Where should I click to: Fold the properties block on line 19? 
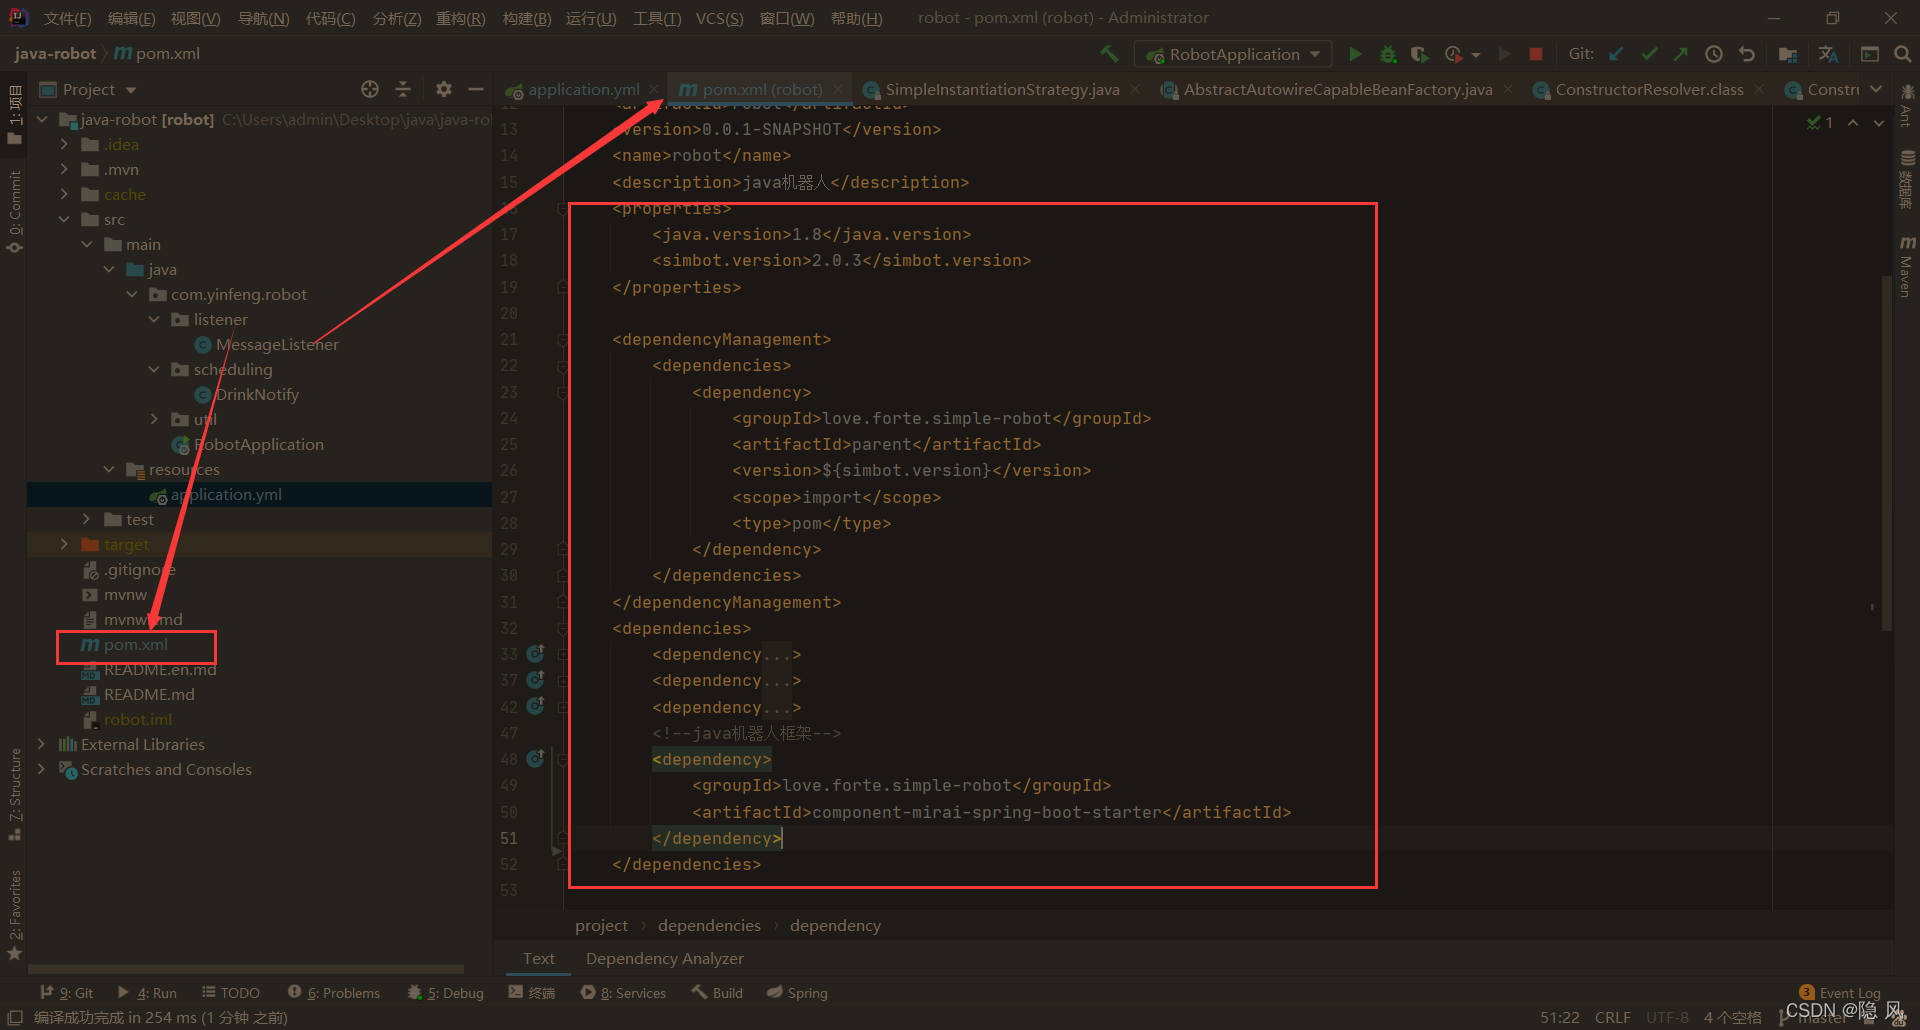point(563,287)
